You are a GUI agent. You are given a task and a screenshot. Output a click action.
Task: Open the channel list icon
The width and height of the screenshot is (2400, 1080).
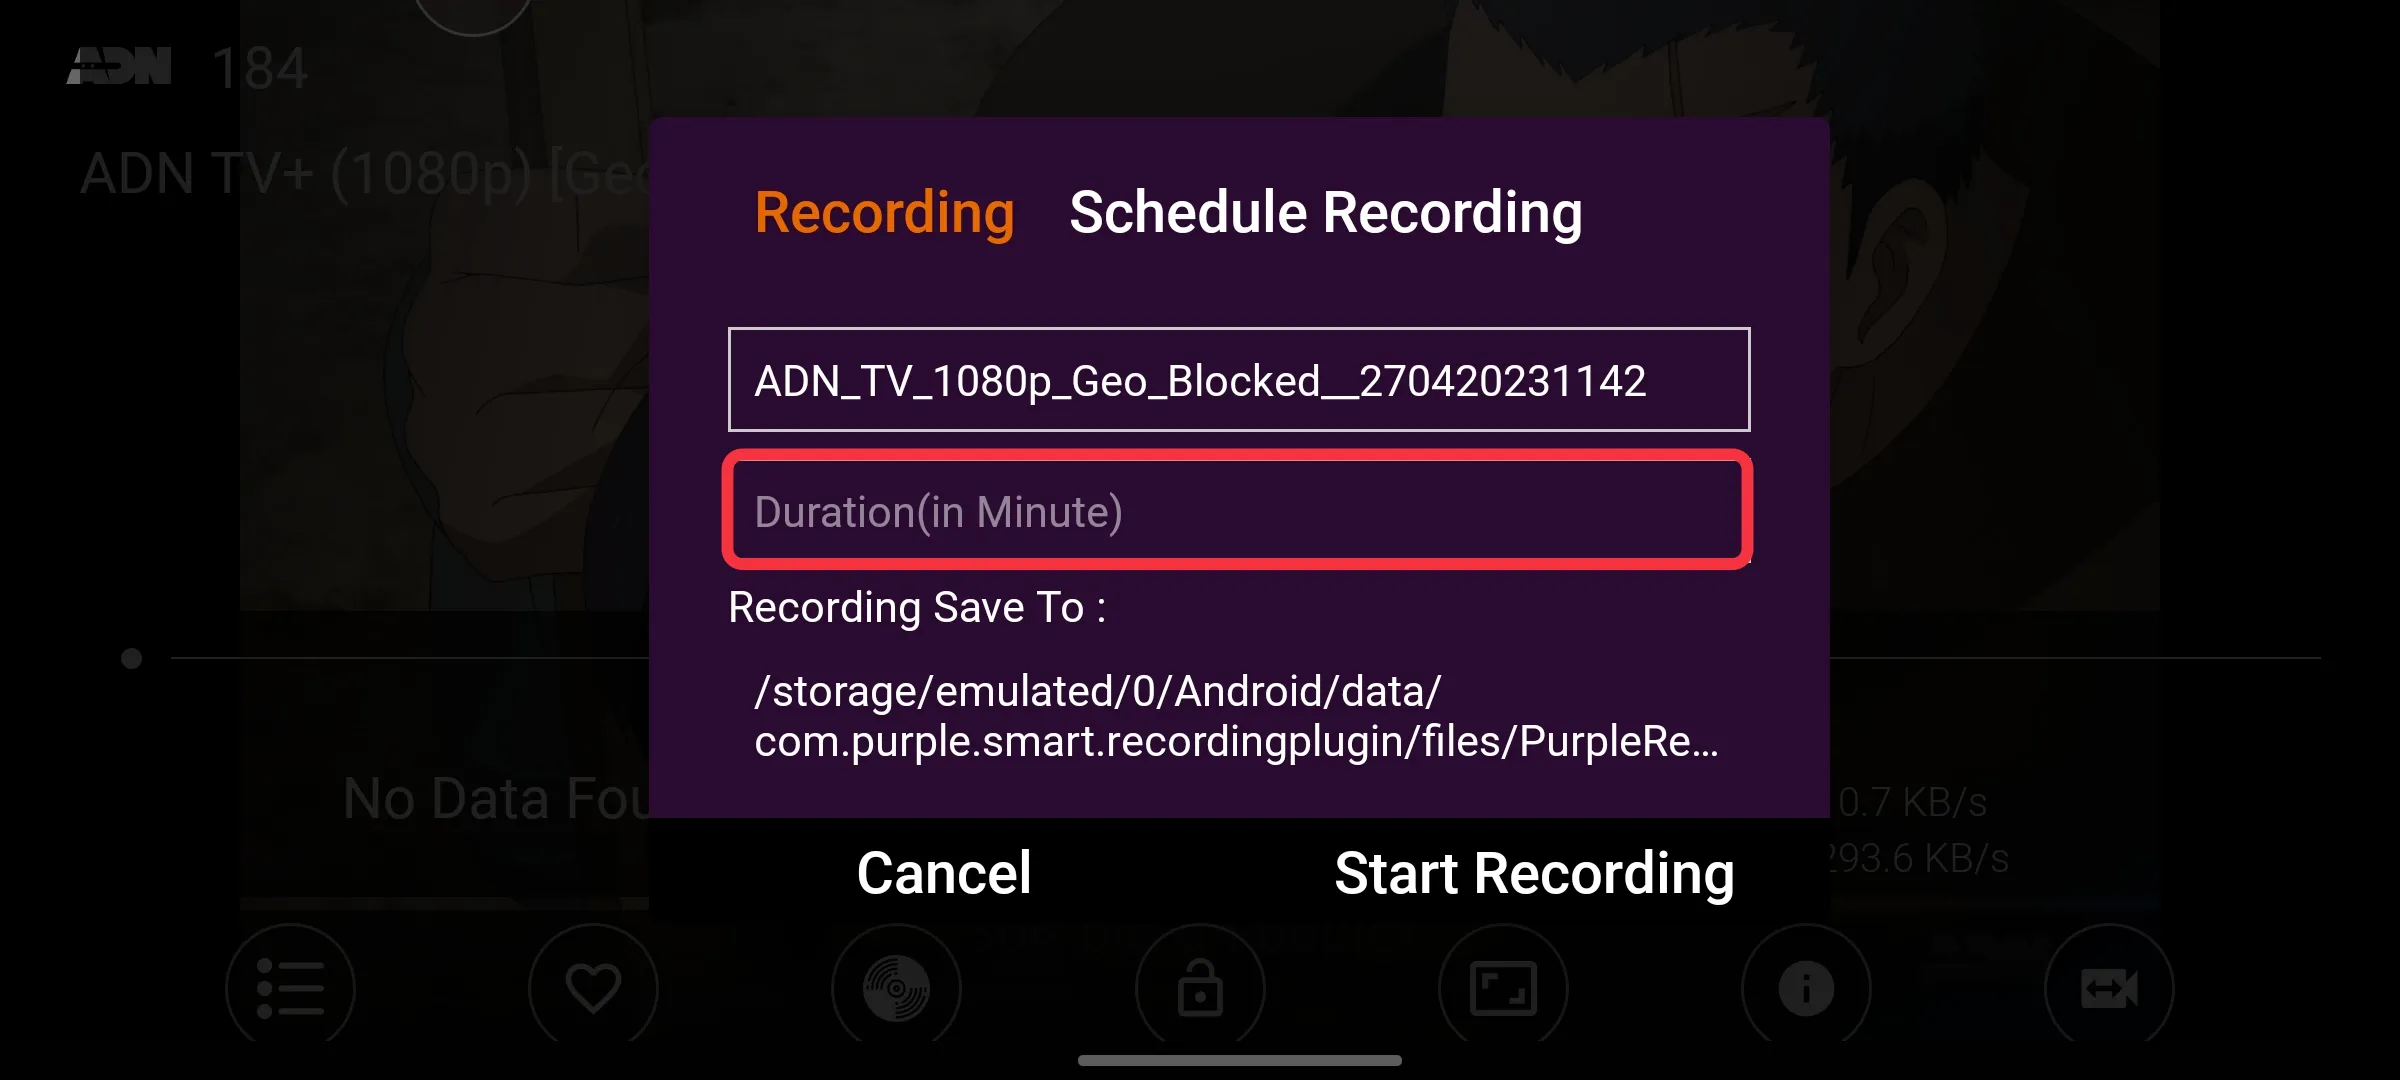tap(290, 988)
